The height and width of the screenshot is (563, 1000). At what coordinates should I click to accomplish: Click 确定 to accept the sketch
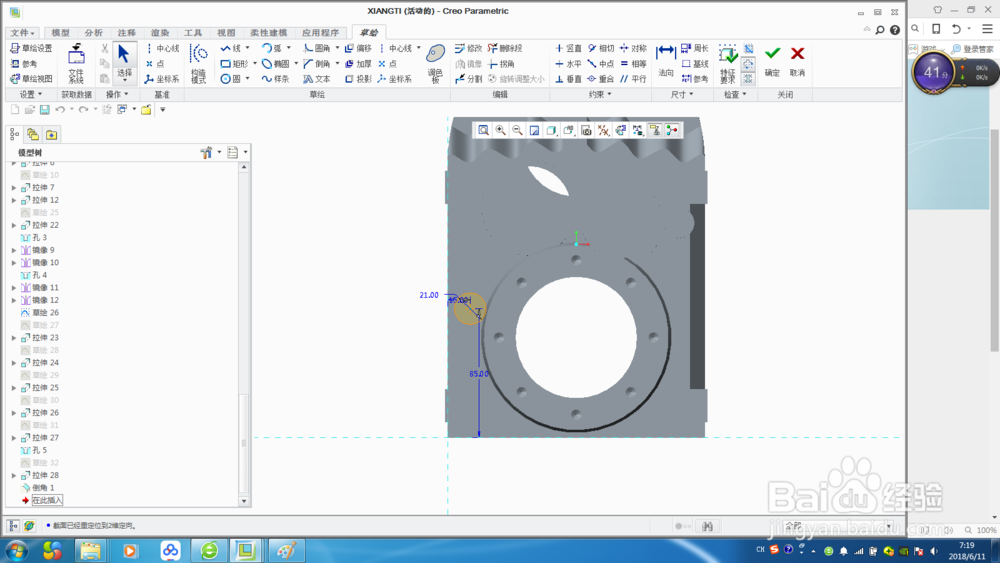[772, 61]
